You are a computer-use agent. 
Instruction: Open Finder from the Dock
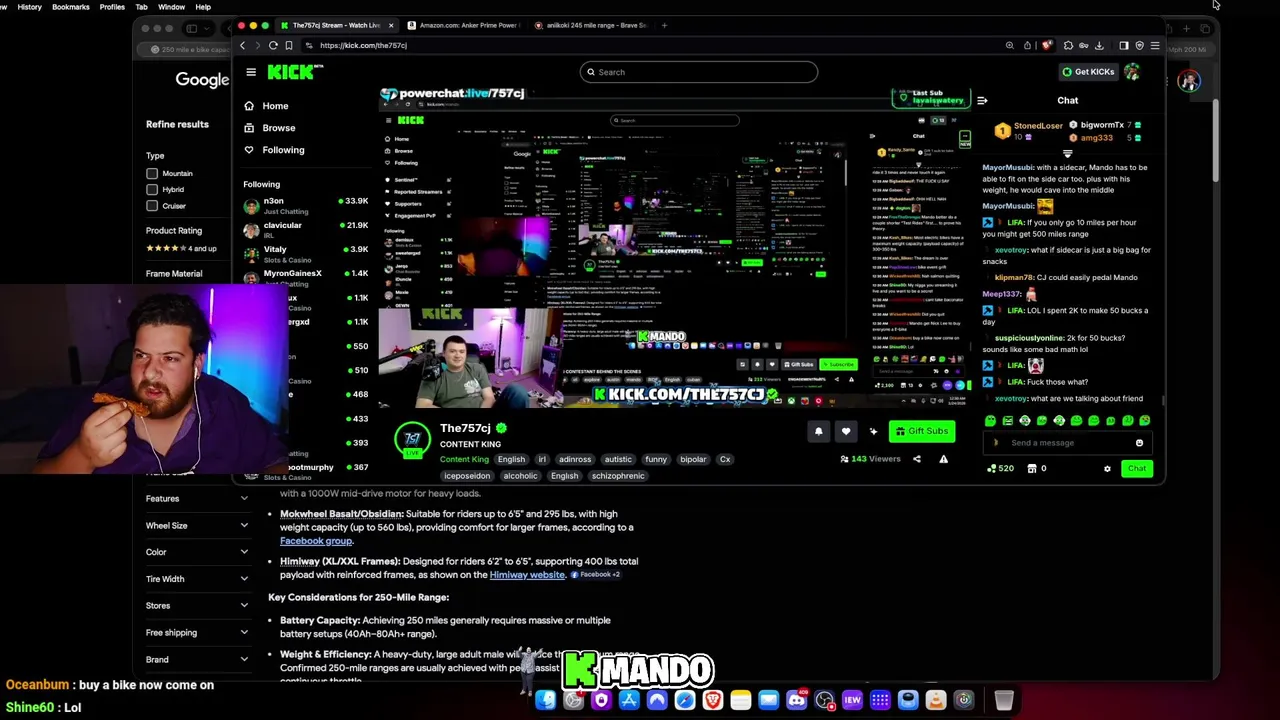point(545,700)
